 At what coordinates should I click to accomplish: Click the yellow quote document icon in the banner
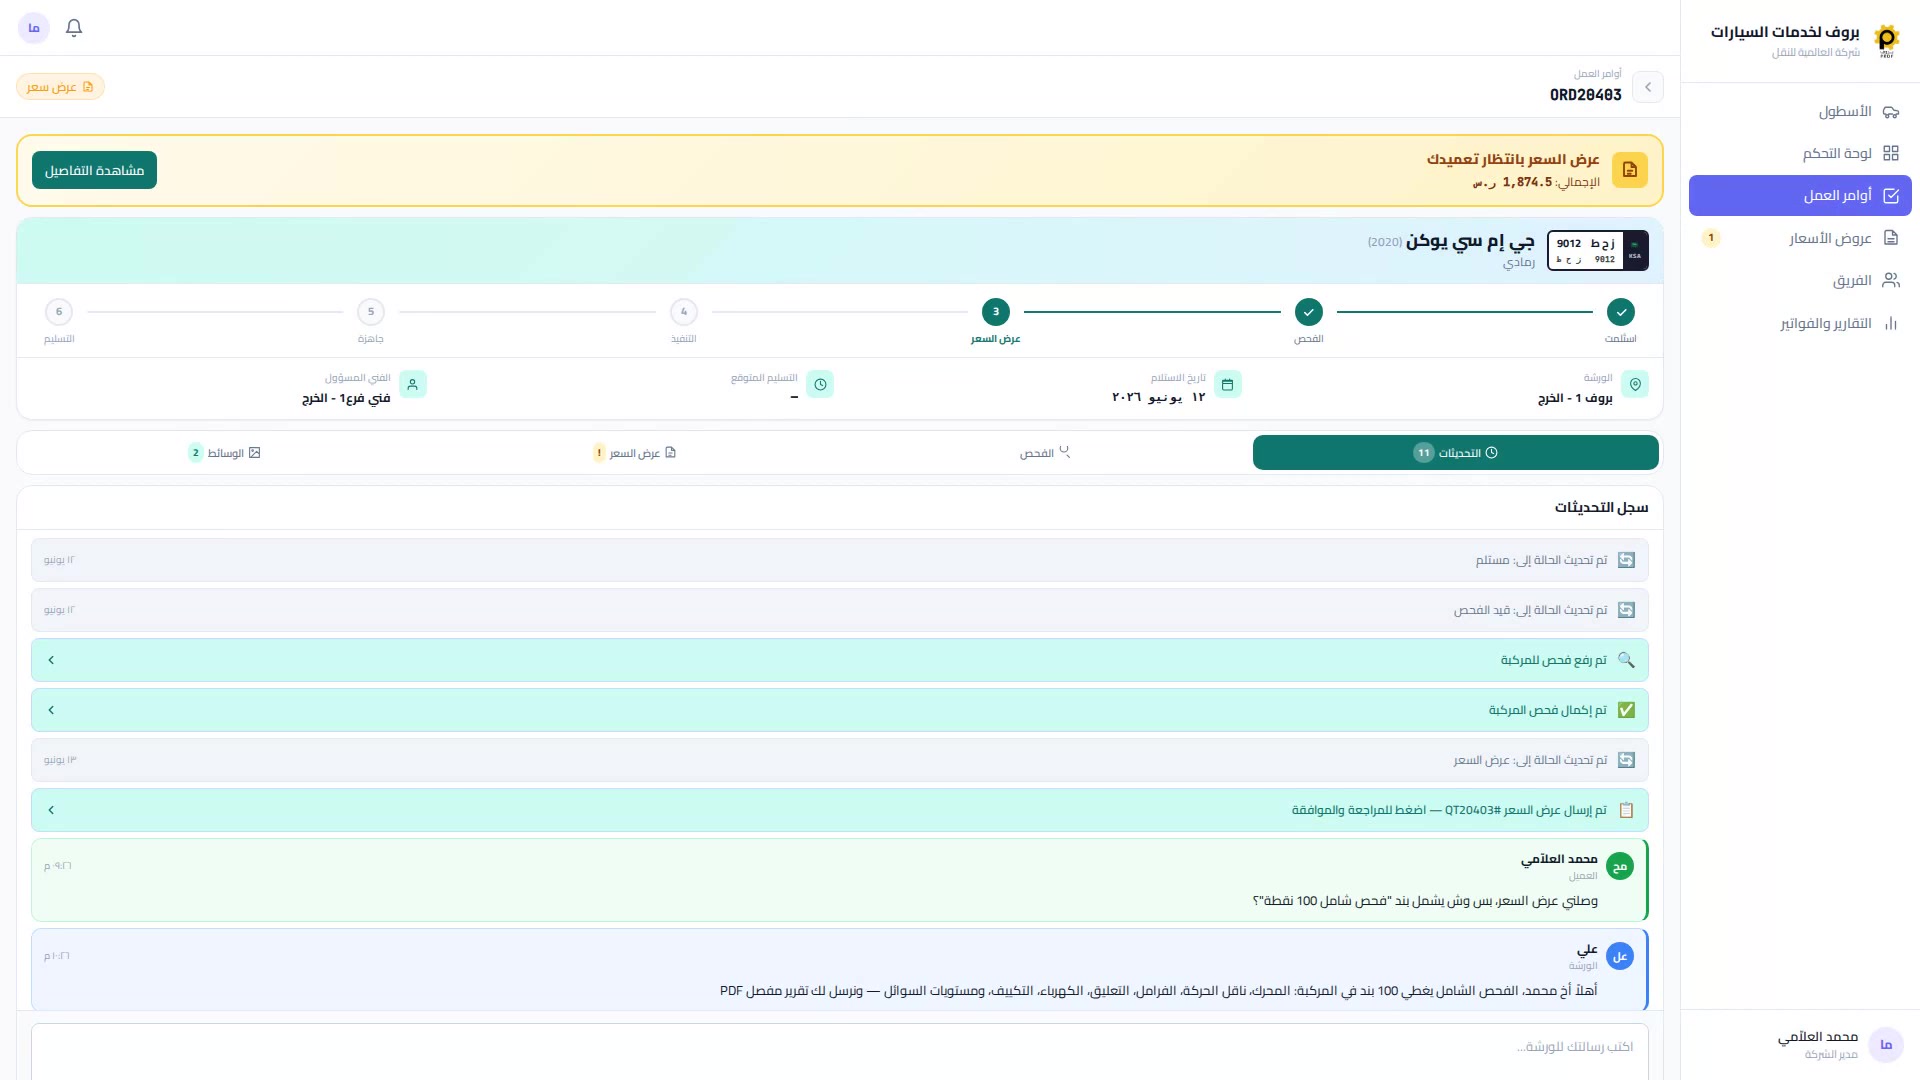click(x=1630, y=170)
